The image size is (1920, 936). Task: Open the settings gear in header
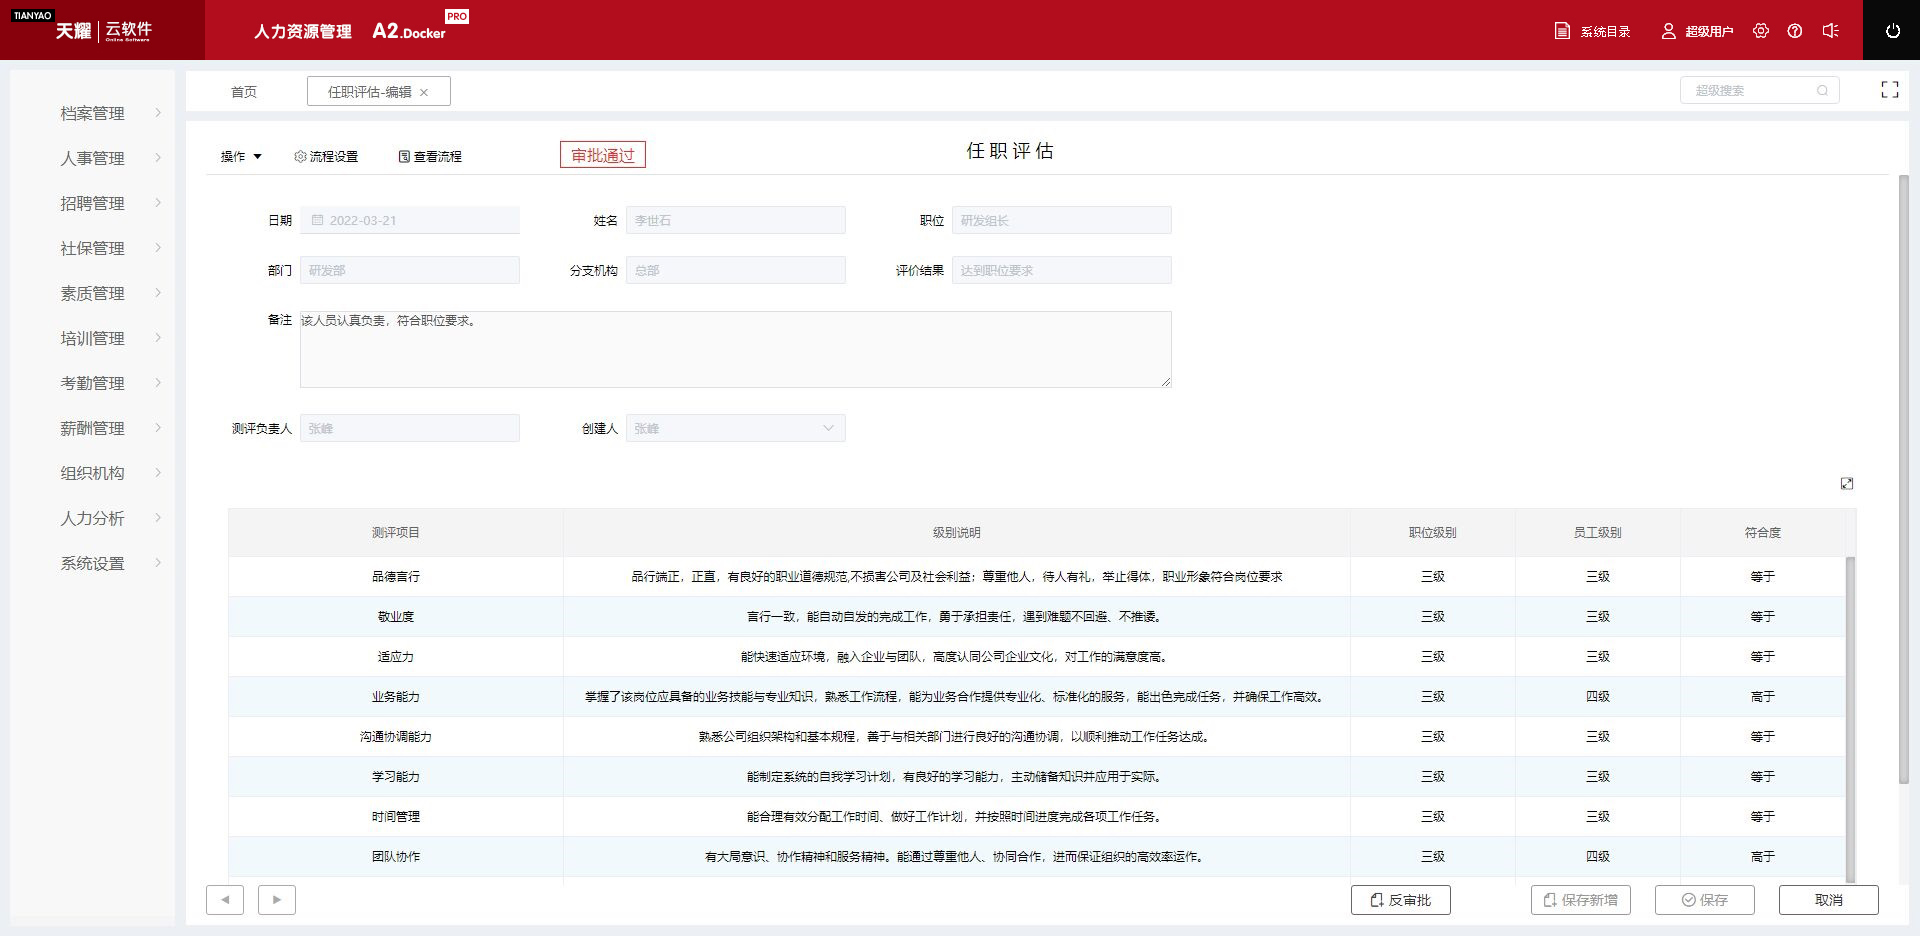pos(1761,31)
